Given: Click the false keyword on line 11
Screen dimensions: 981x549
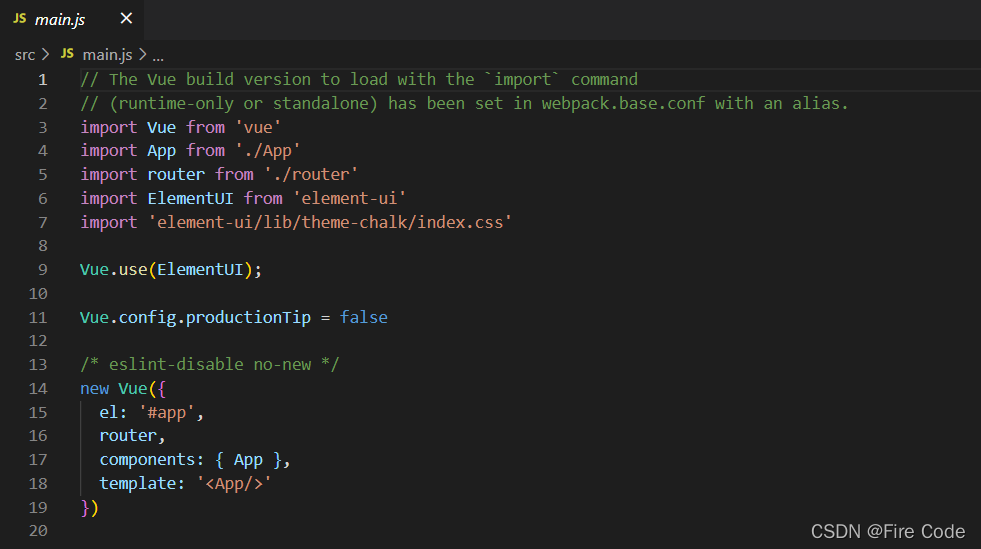Looking at the screenshot, I should (363, 317).
